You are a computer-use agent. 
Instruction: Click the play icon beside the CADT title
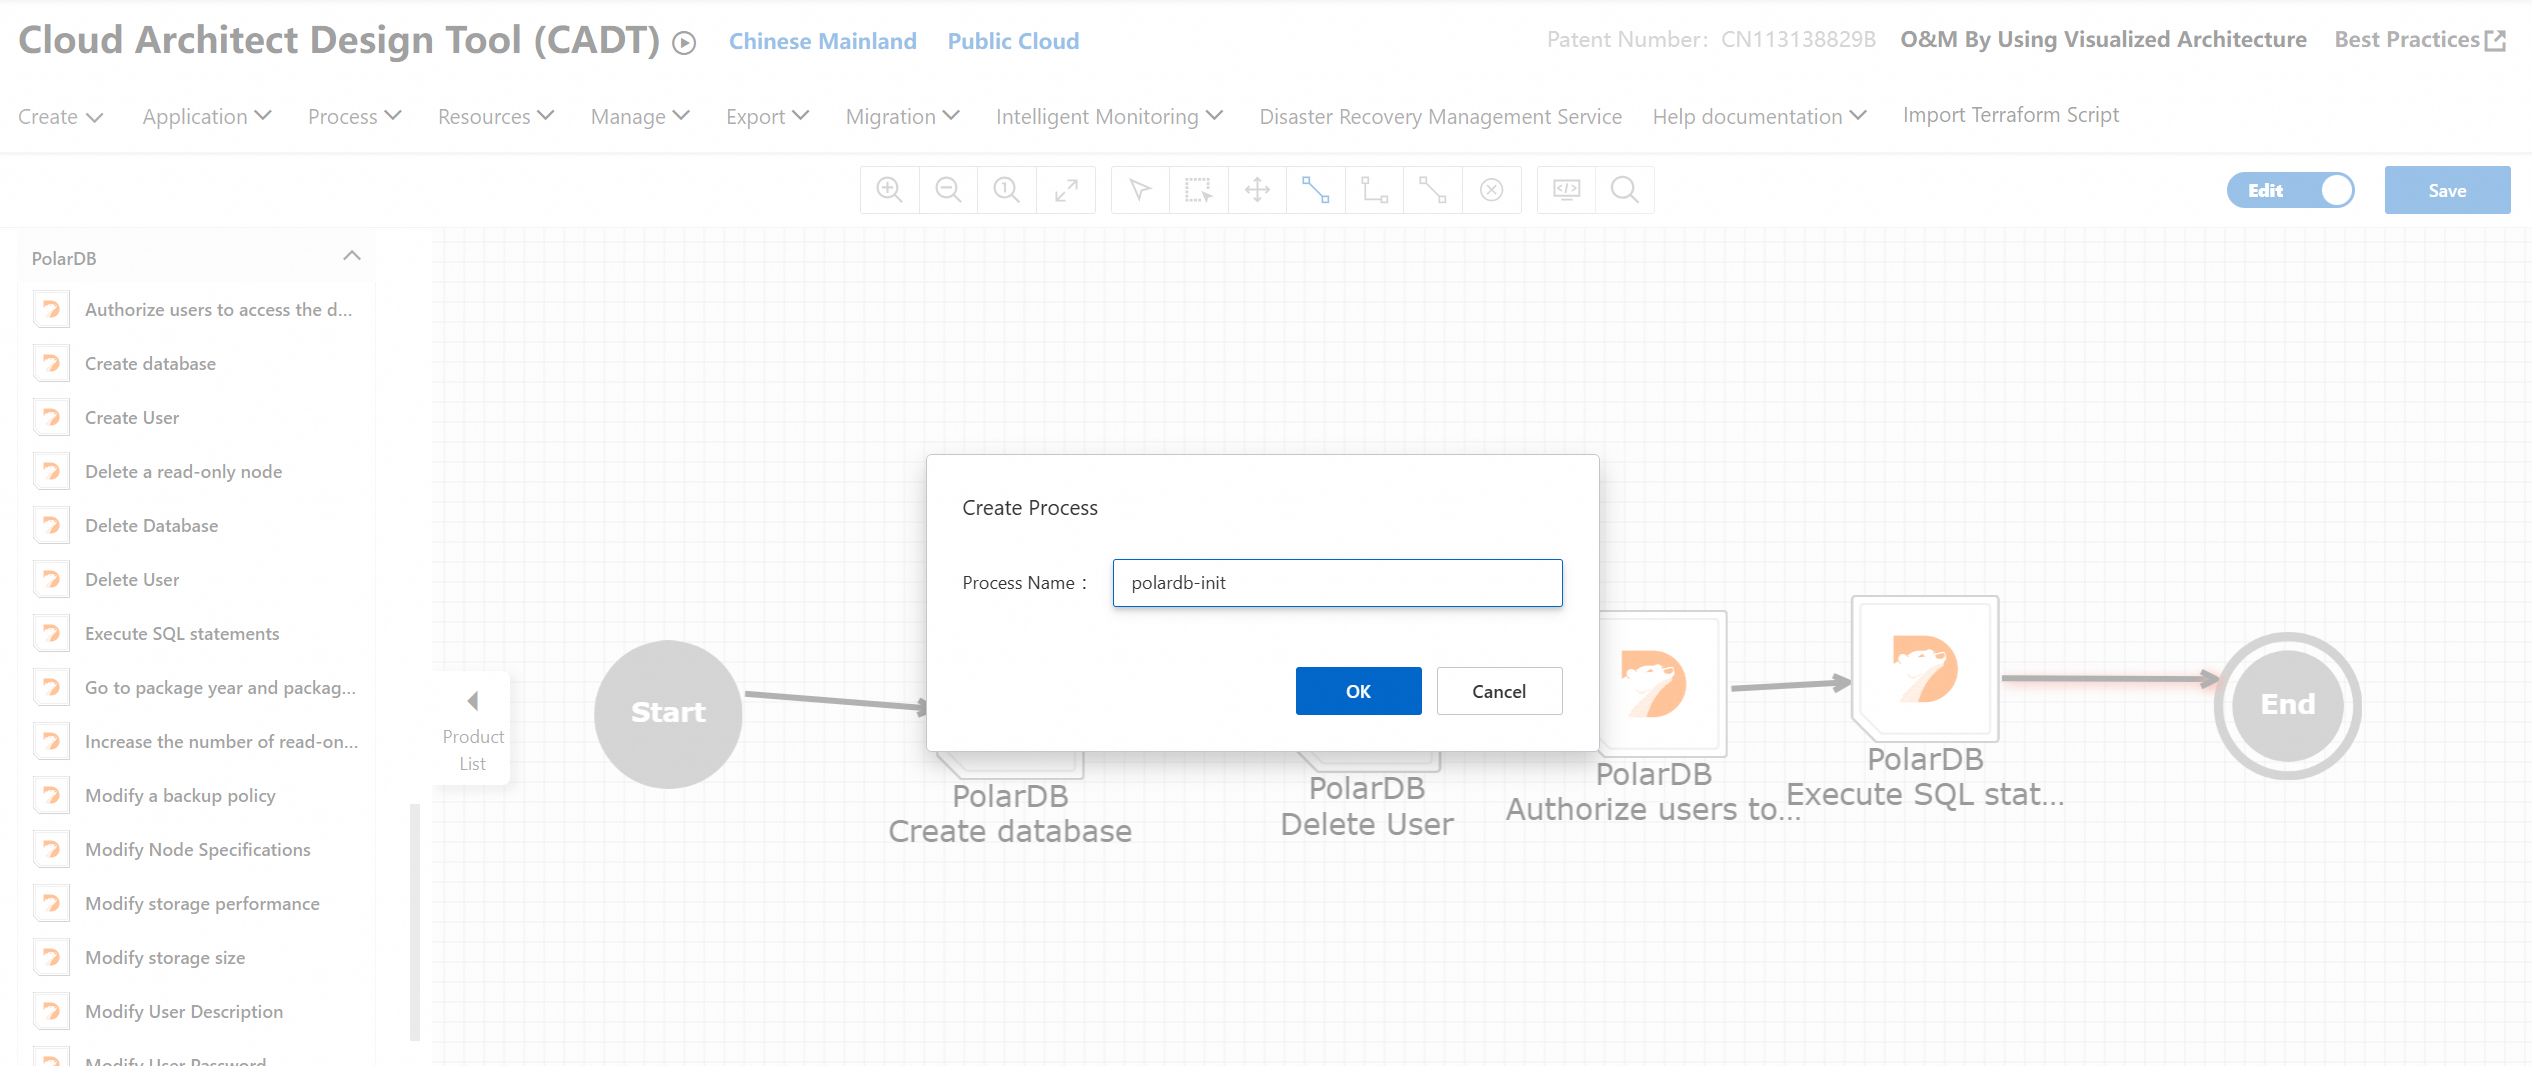point(684,43)
